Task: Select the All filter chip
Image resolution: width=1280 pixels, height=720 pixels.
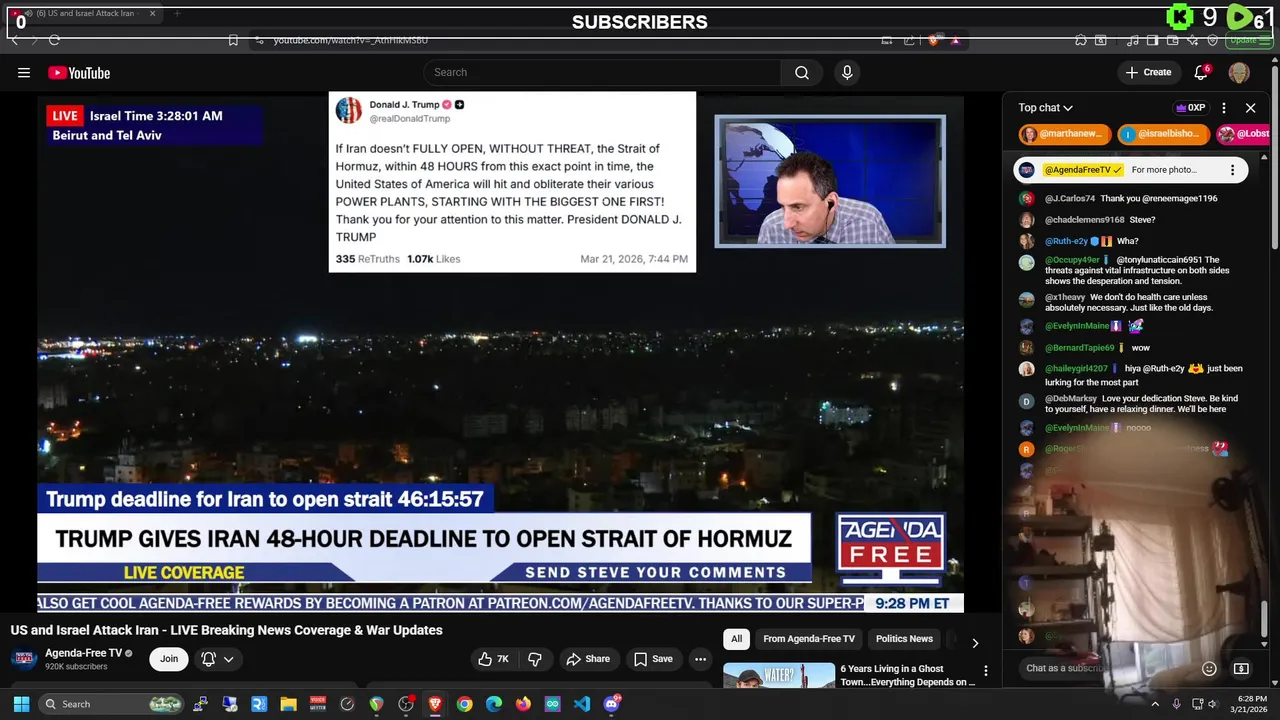Action: pyautogui.click(x=737, y=639)
